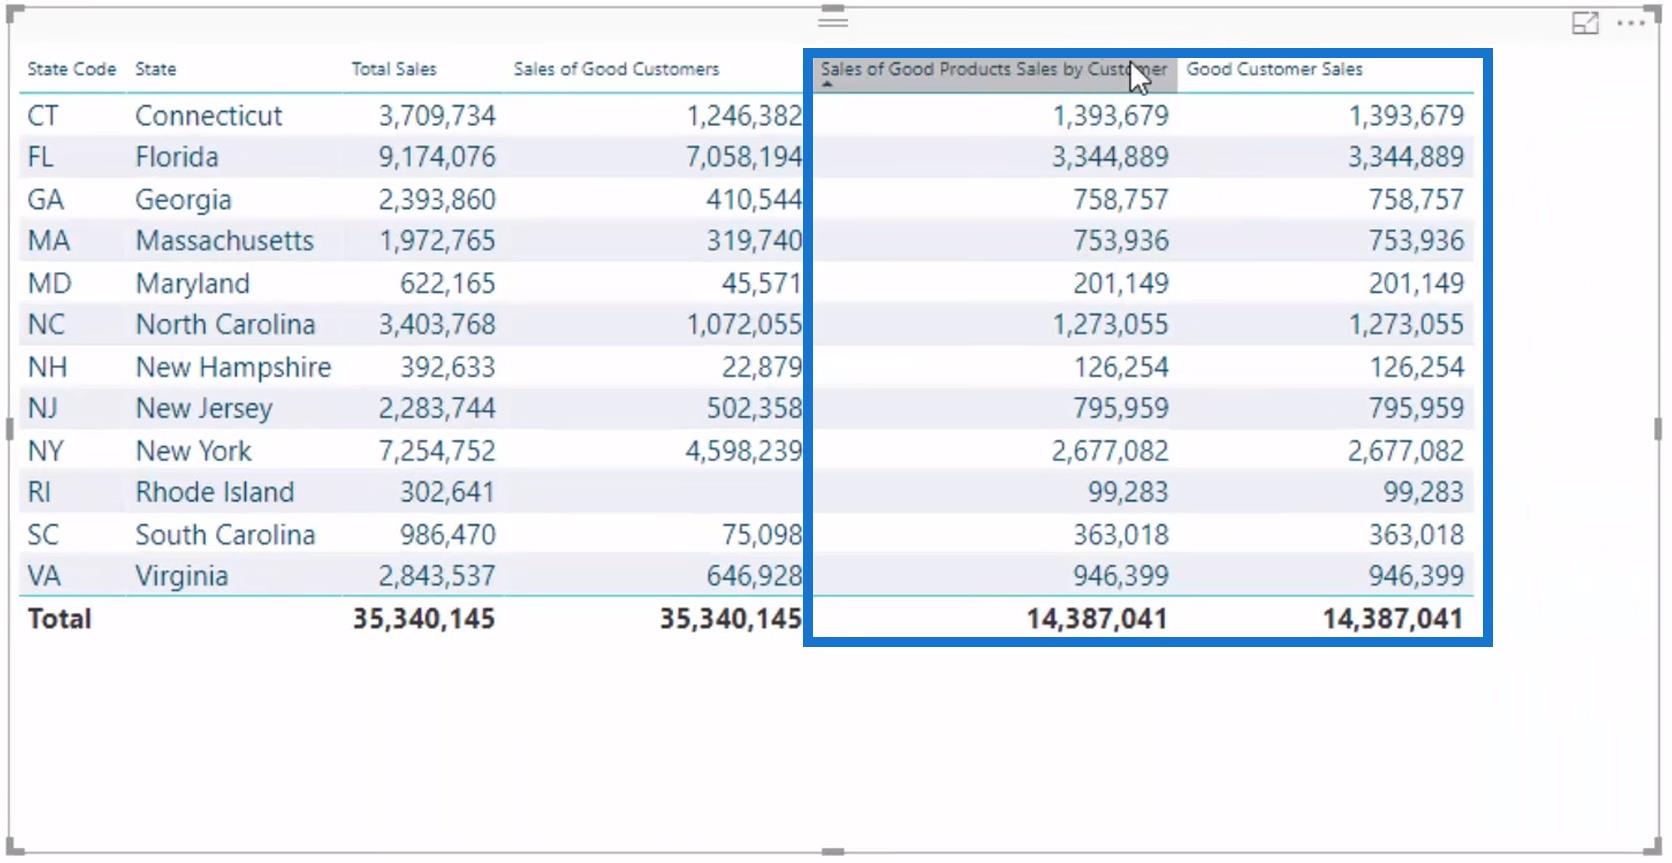1672x863 pixels.
Task: Click the right edge resize handle of visual
Action: tap(1658, 429)
